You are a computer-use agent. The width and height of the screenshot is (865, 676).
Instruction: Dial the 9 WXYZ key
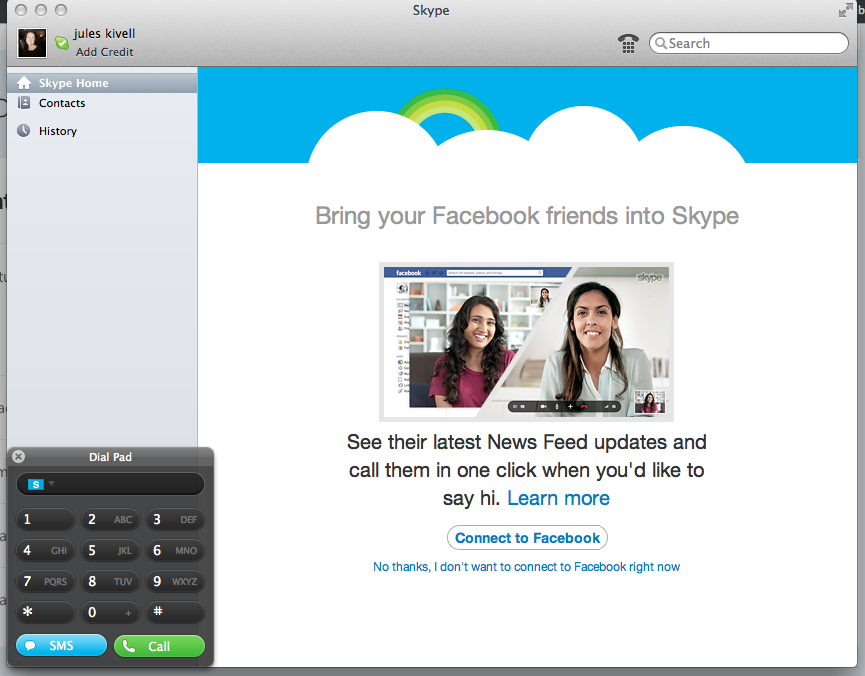[x=175, y=581]
